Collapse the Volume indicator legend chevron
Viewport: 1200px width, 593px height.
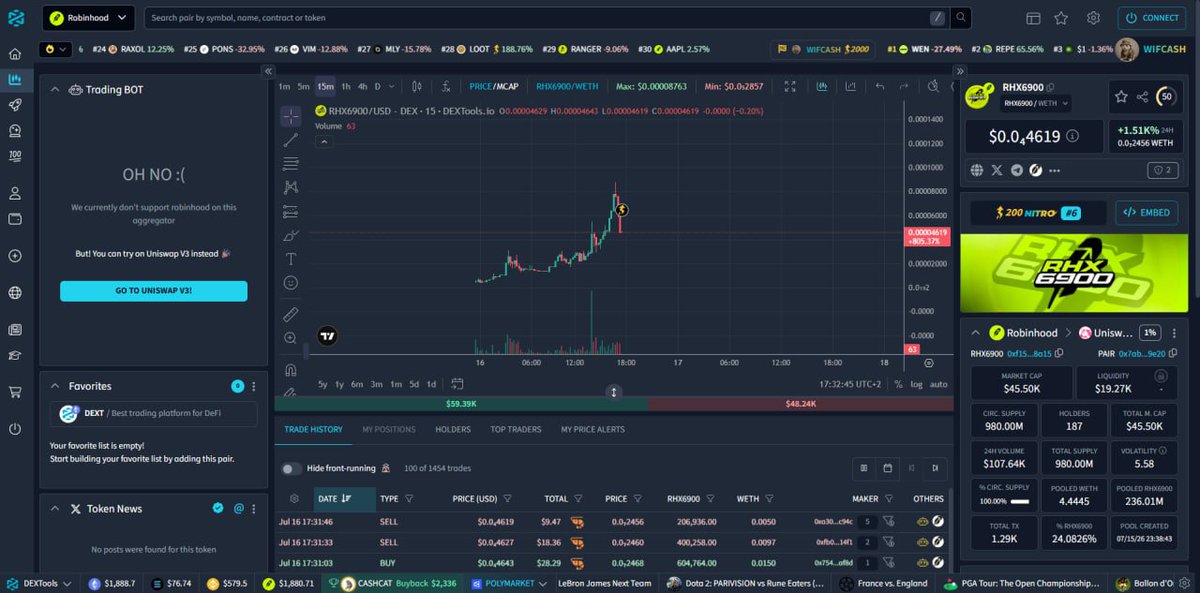click(x=323, y=142)
